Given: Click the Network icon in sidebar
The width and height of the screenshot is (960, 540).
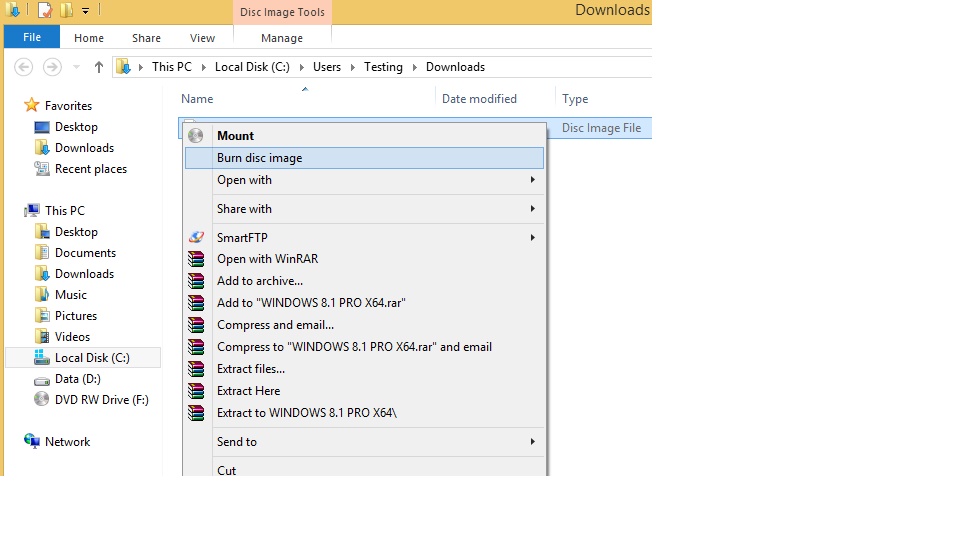Looking at the screenshot, I should pyautogui.click(x=32, y=441).
